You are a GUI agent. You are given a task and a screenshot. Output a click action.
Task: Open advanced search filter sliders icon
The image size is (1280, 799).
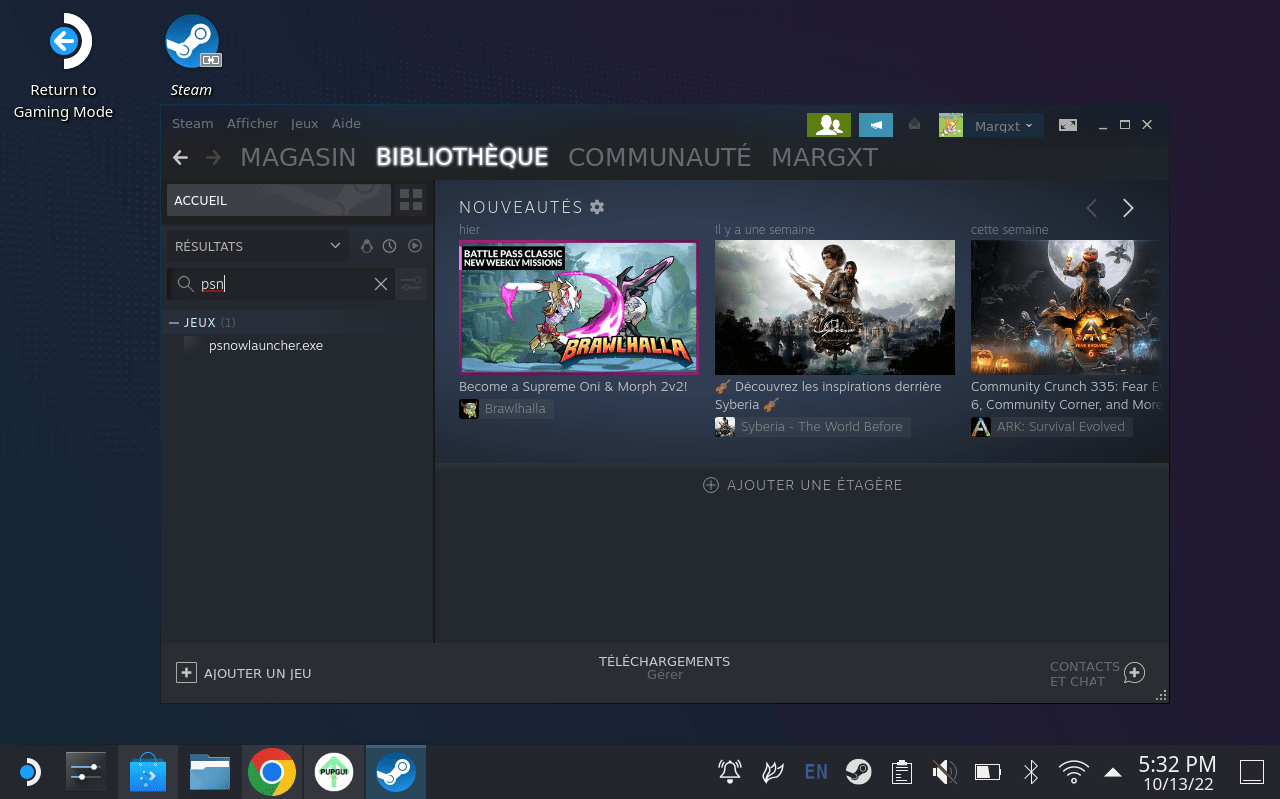coord(411,284)
